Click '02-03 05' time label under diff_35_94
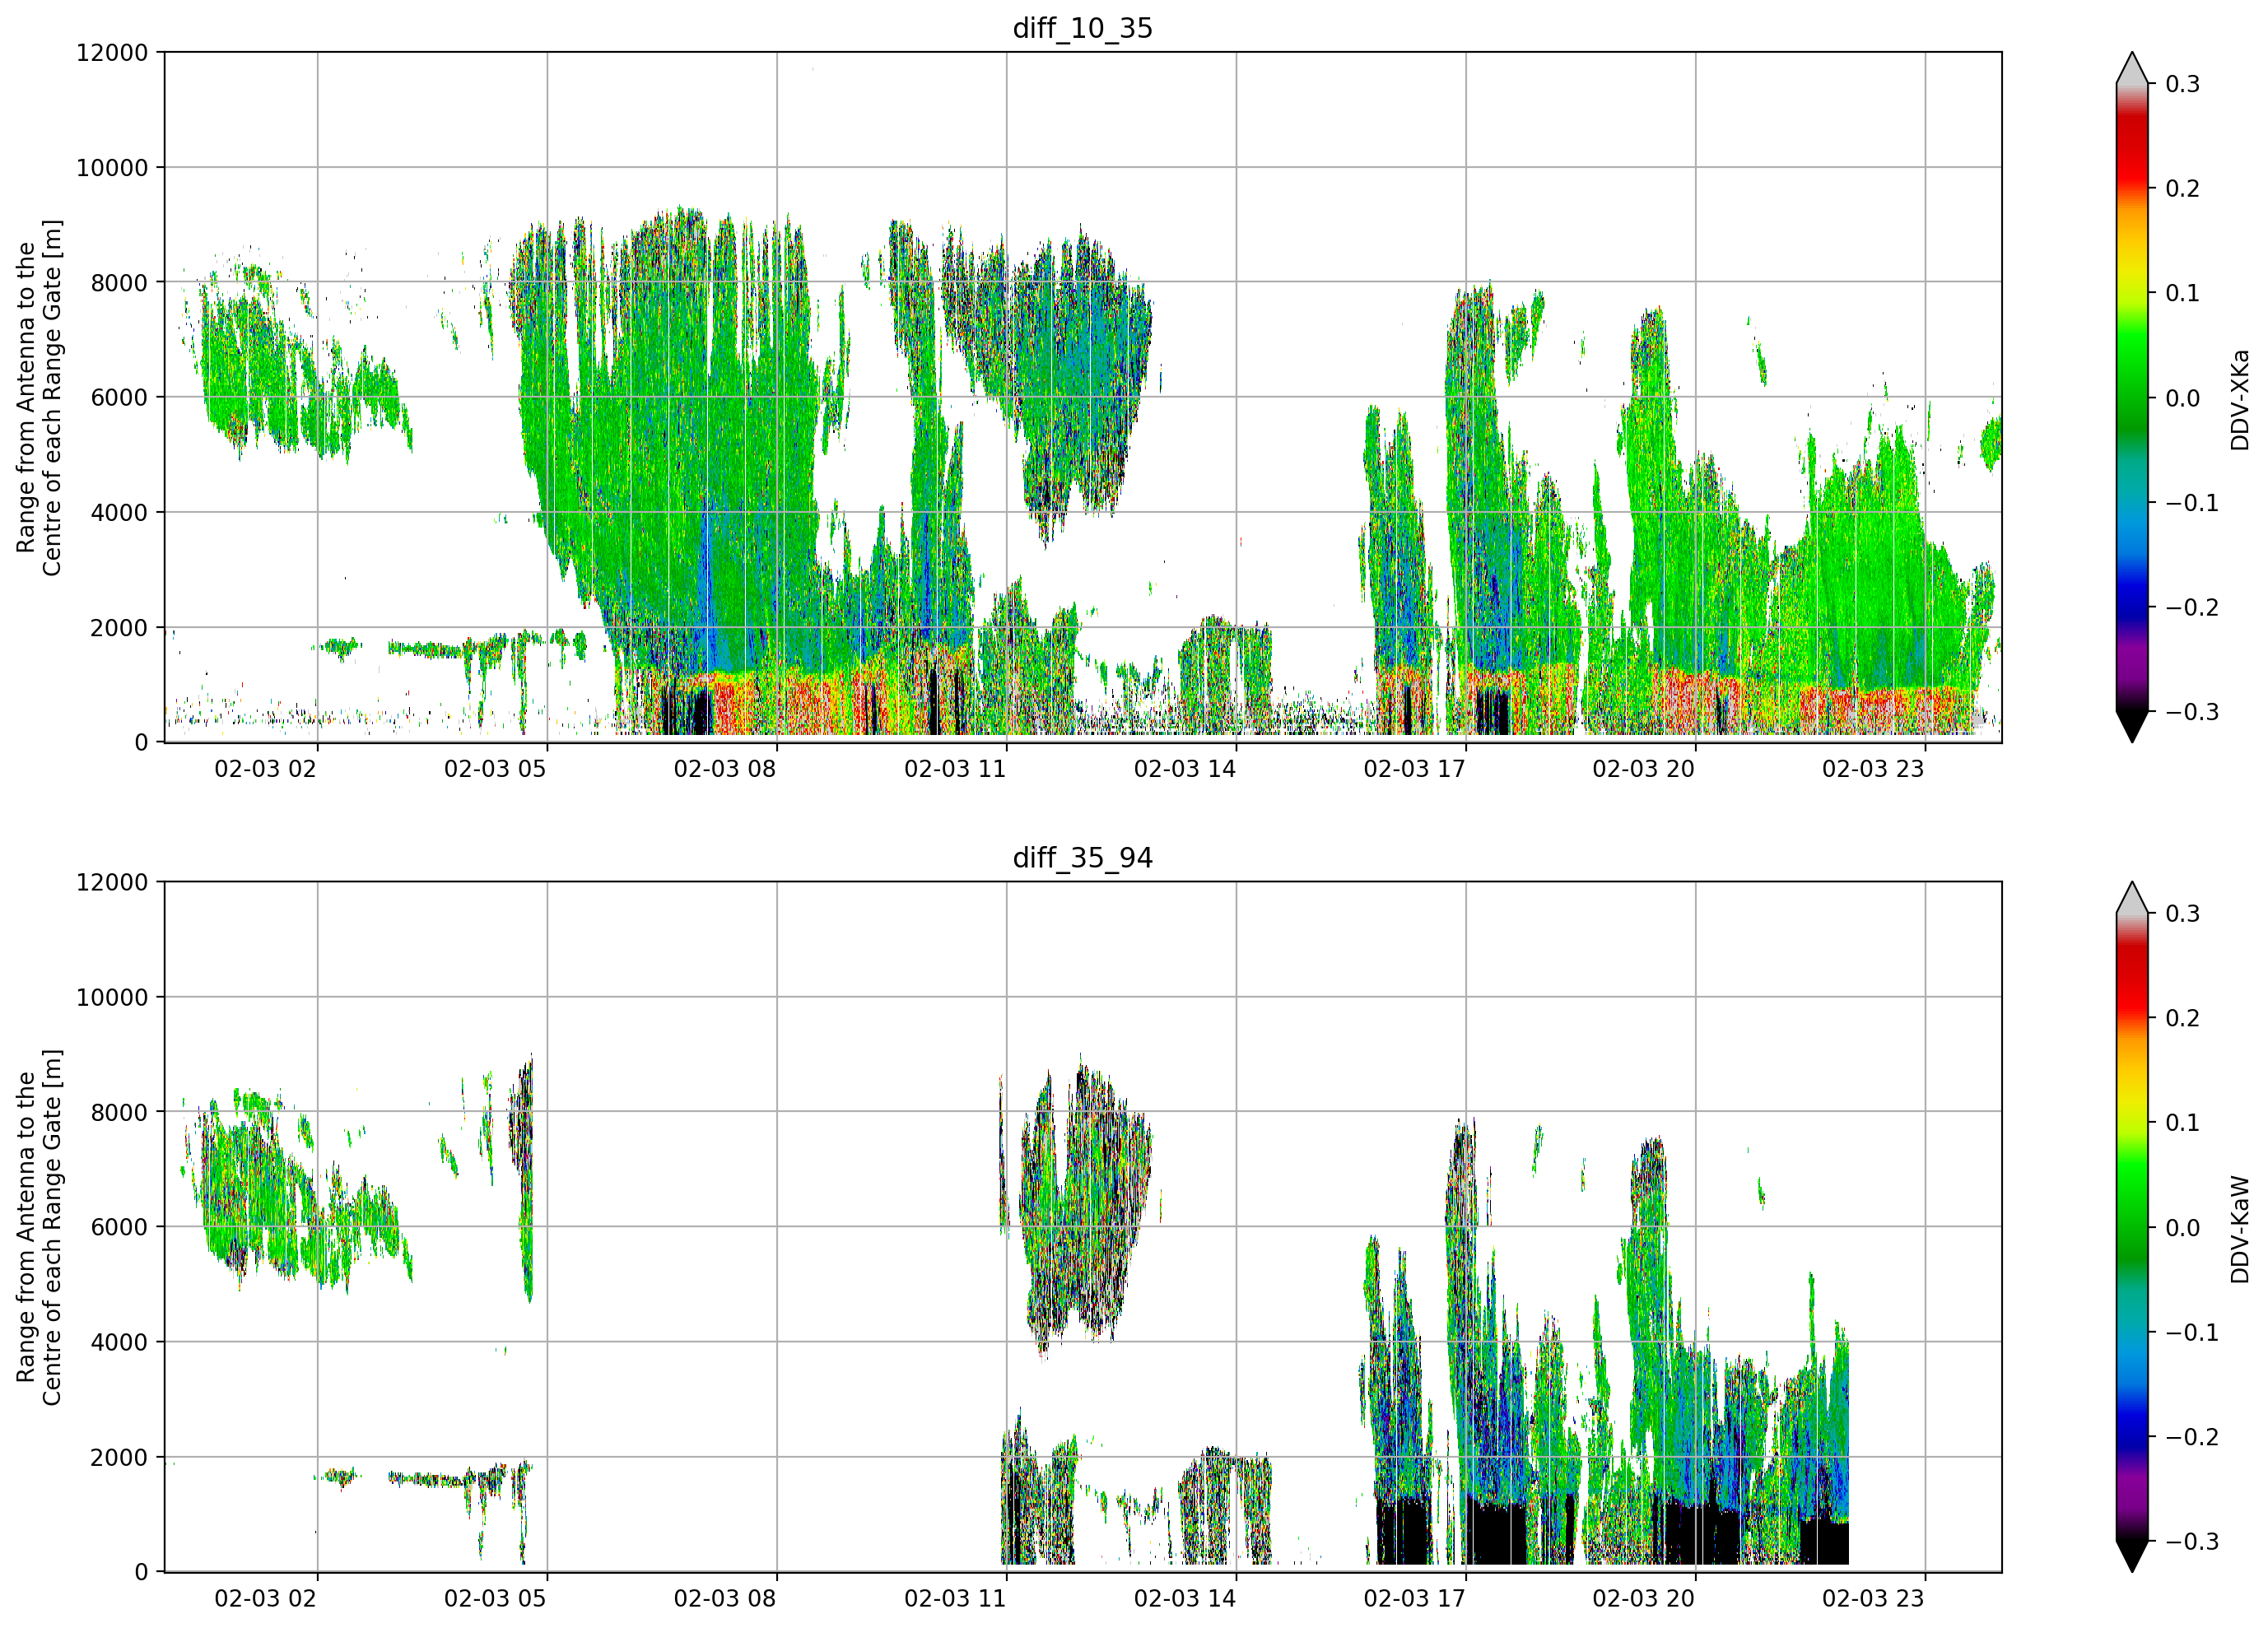The image size is (2268, 1628). pyautogui.click(x=495, y=1599)
